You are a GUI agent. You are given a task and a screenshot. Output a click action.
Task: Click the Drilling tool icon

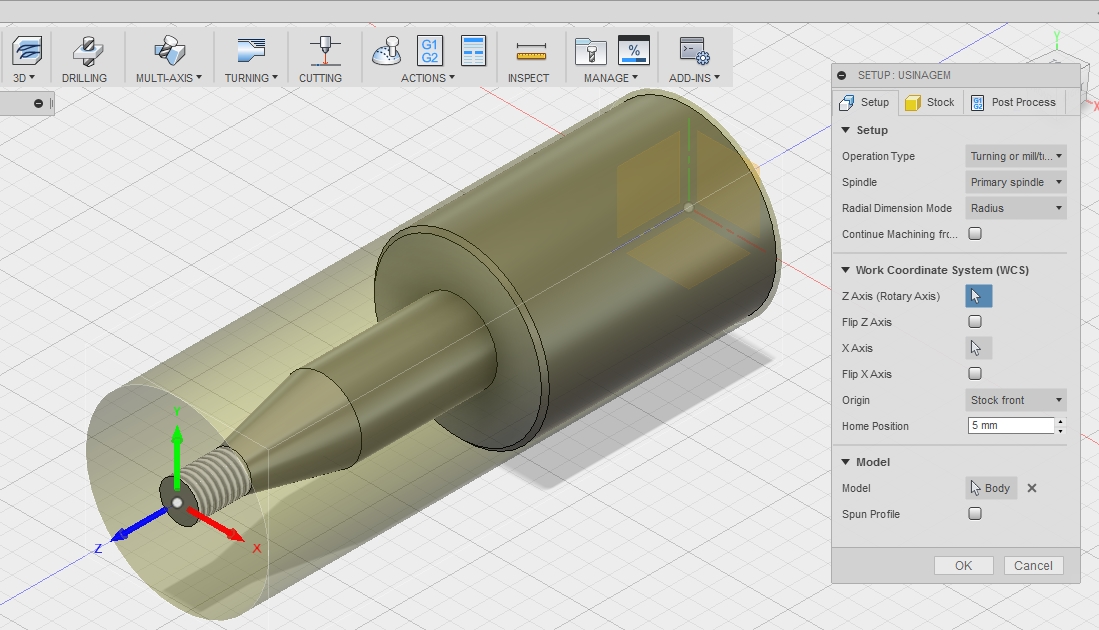pos(84,51)
